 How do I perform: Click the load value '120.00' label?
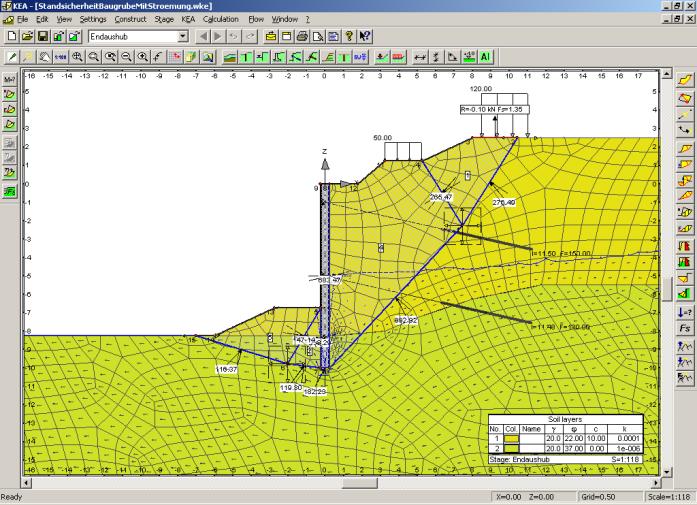(481, 89)
